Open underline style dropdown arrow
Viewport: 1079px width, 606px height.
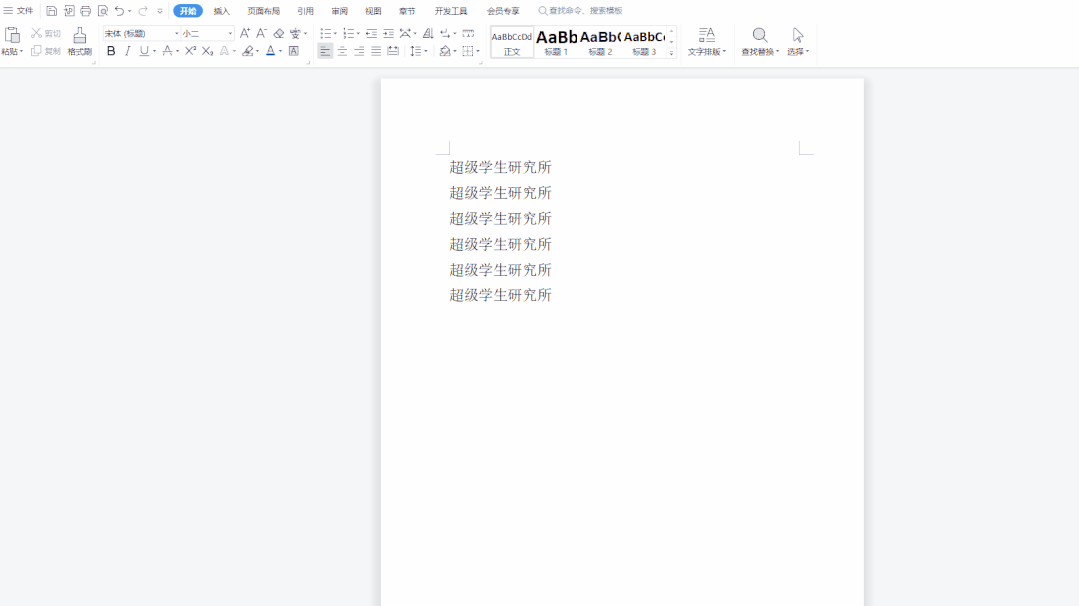coord(154,52)
